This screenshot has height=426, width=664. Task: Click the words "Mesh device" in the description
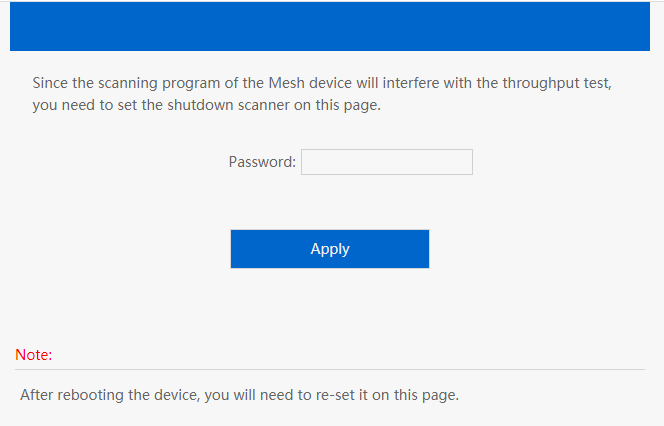[x=310, y=82]
